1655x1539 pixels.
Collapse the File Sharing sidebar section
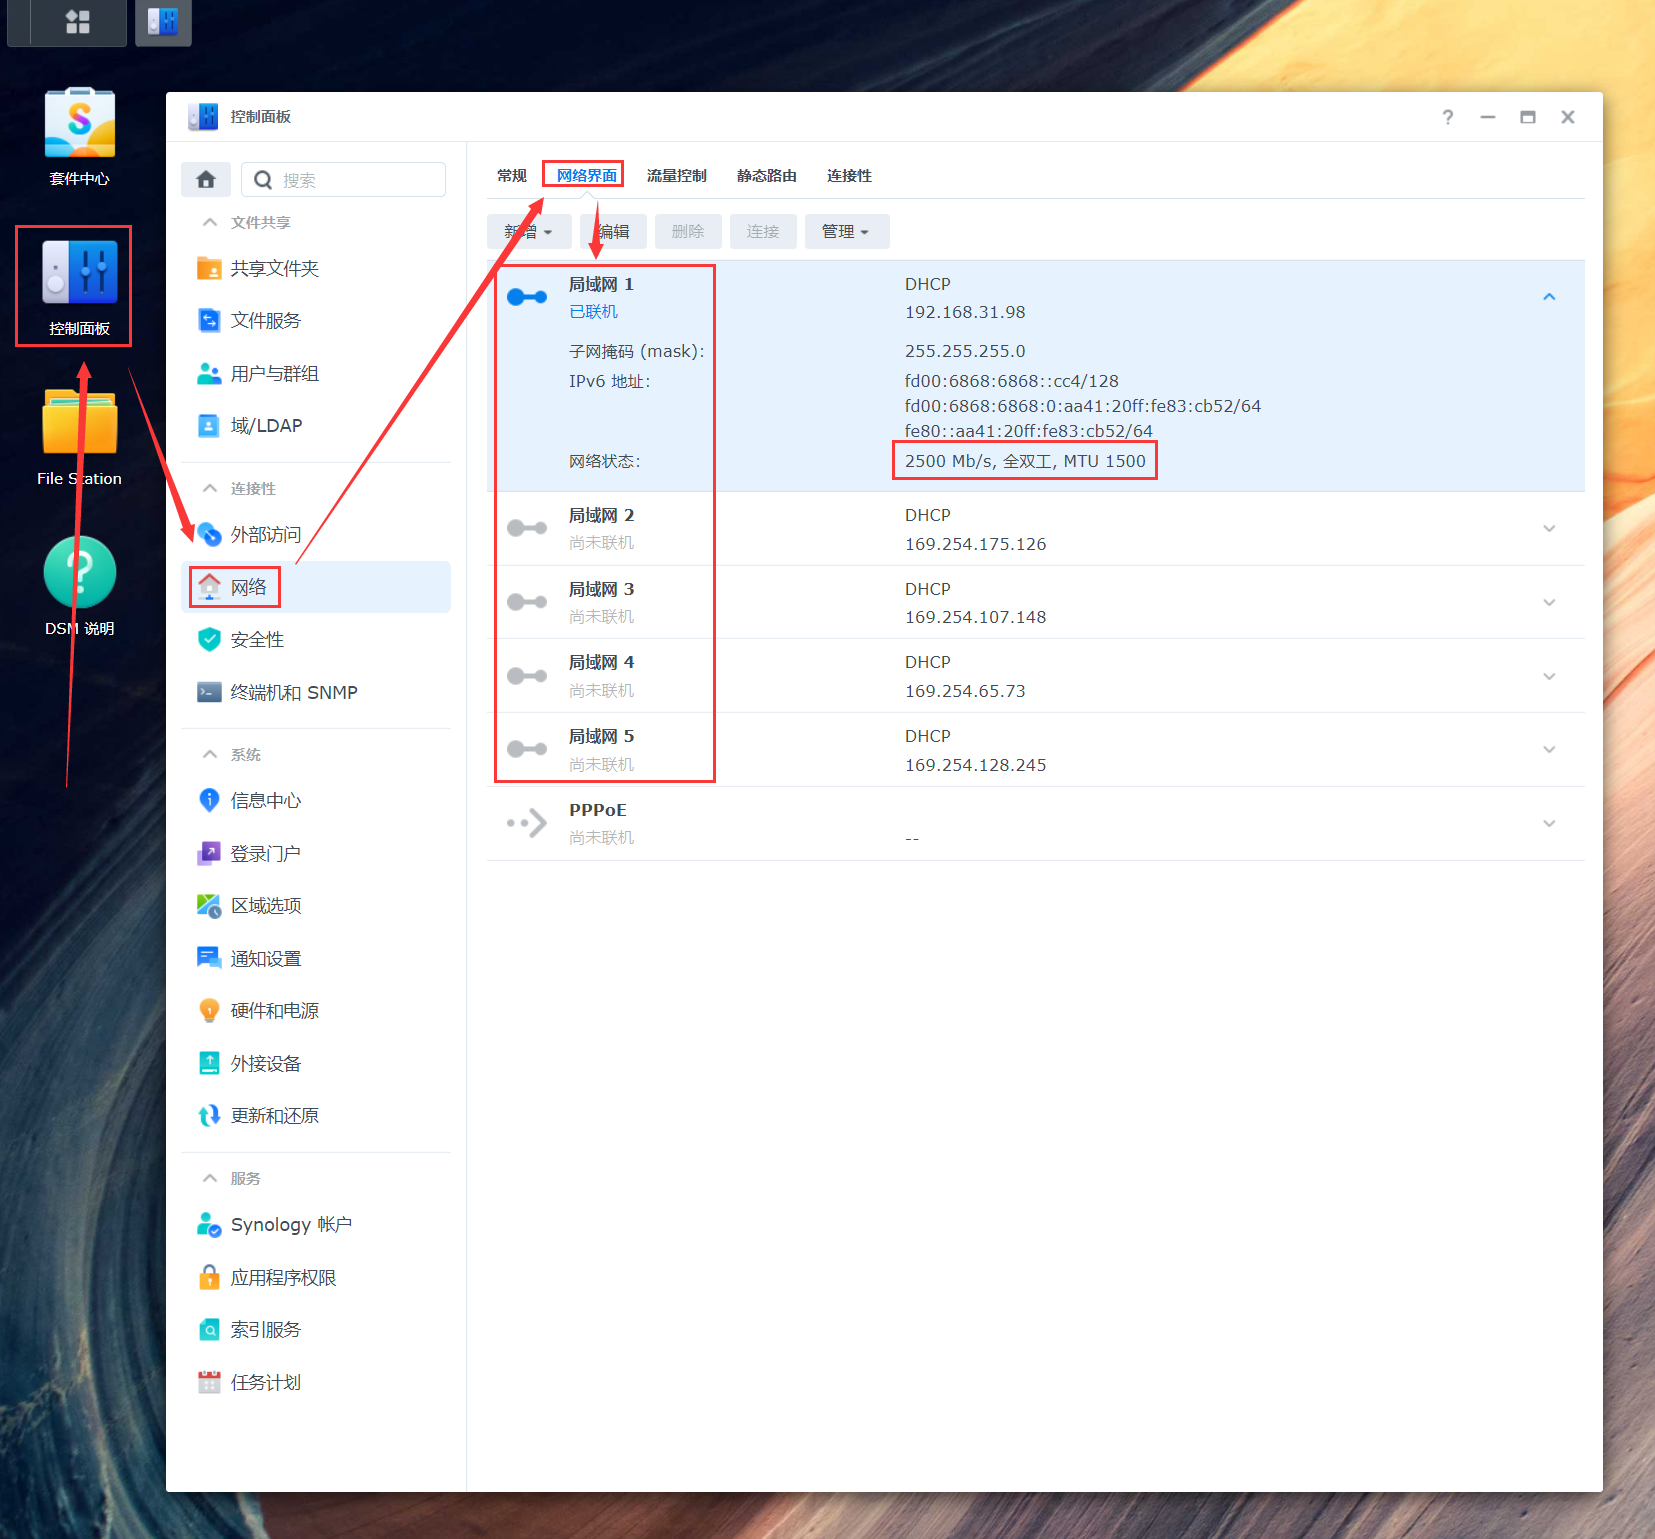coord(210,222)
